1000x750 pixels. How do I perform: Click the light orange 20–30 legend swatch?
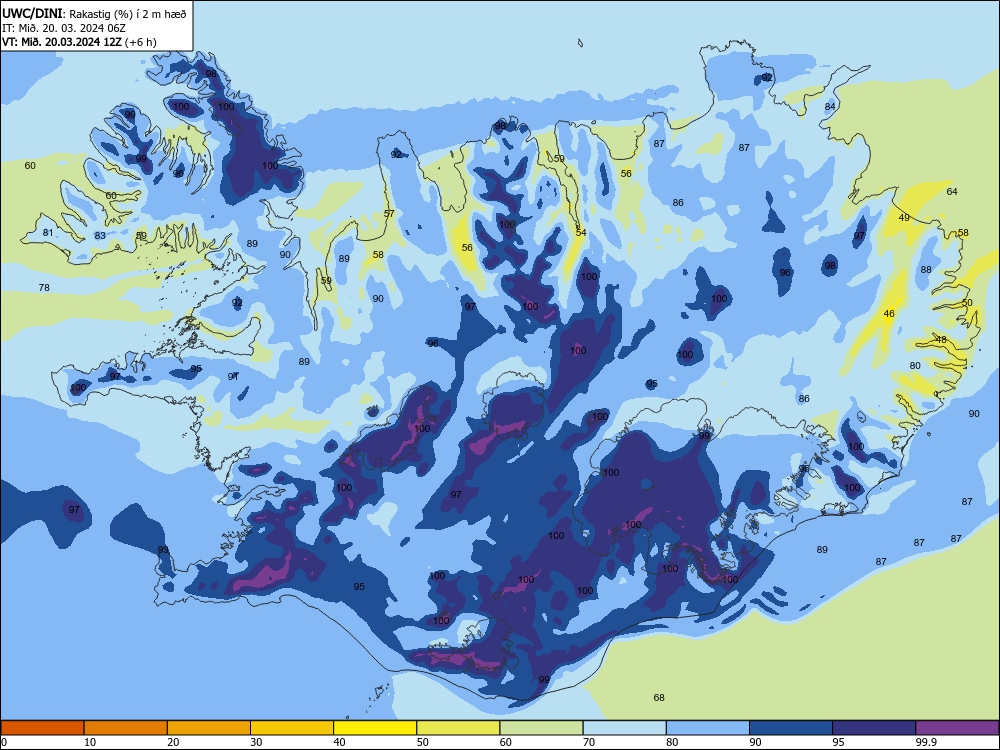(209, 728)
